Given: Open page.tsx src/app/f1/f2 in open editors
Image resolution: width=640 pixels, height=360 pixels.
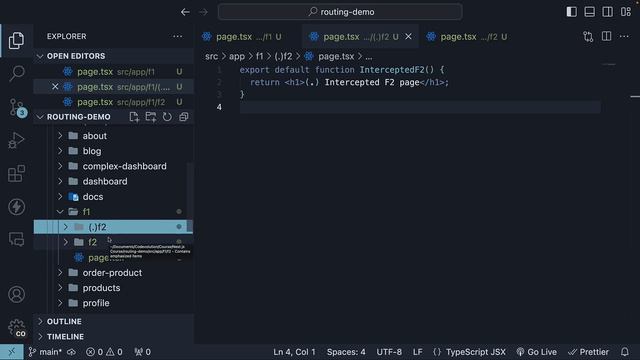Looking at the screenshot, I should 113,102.
